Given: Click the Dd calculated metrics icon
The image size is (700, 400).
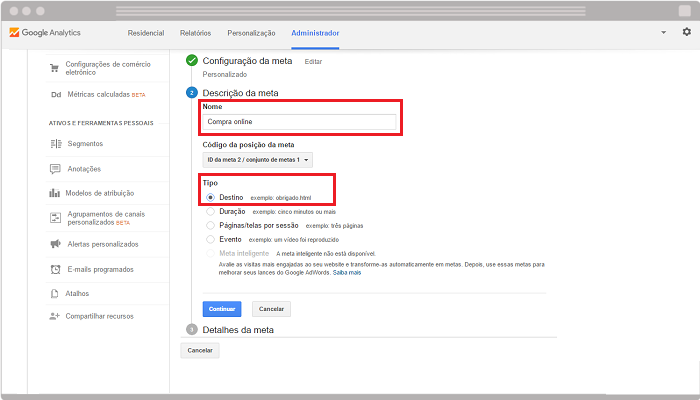Looking at the screenshot, I should tap(56, 95).
